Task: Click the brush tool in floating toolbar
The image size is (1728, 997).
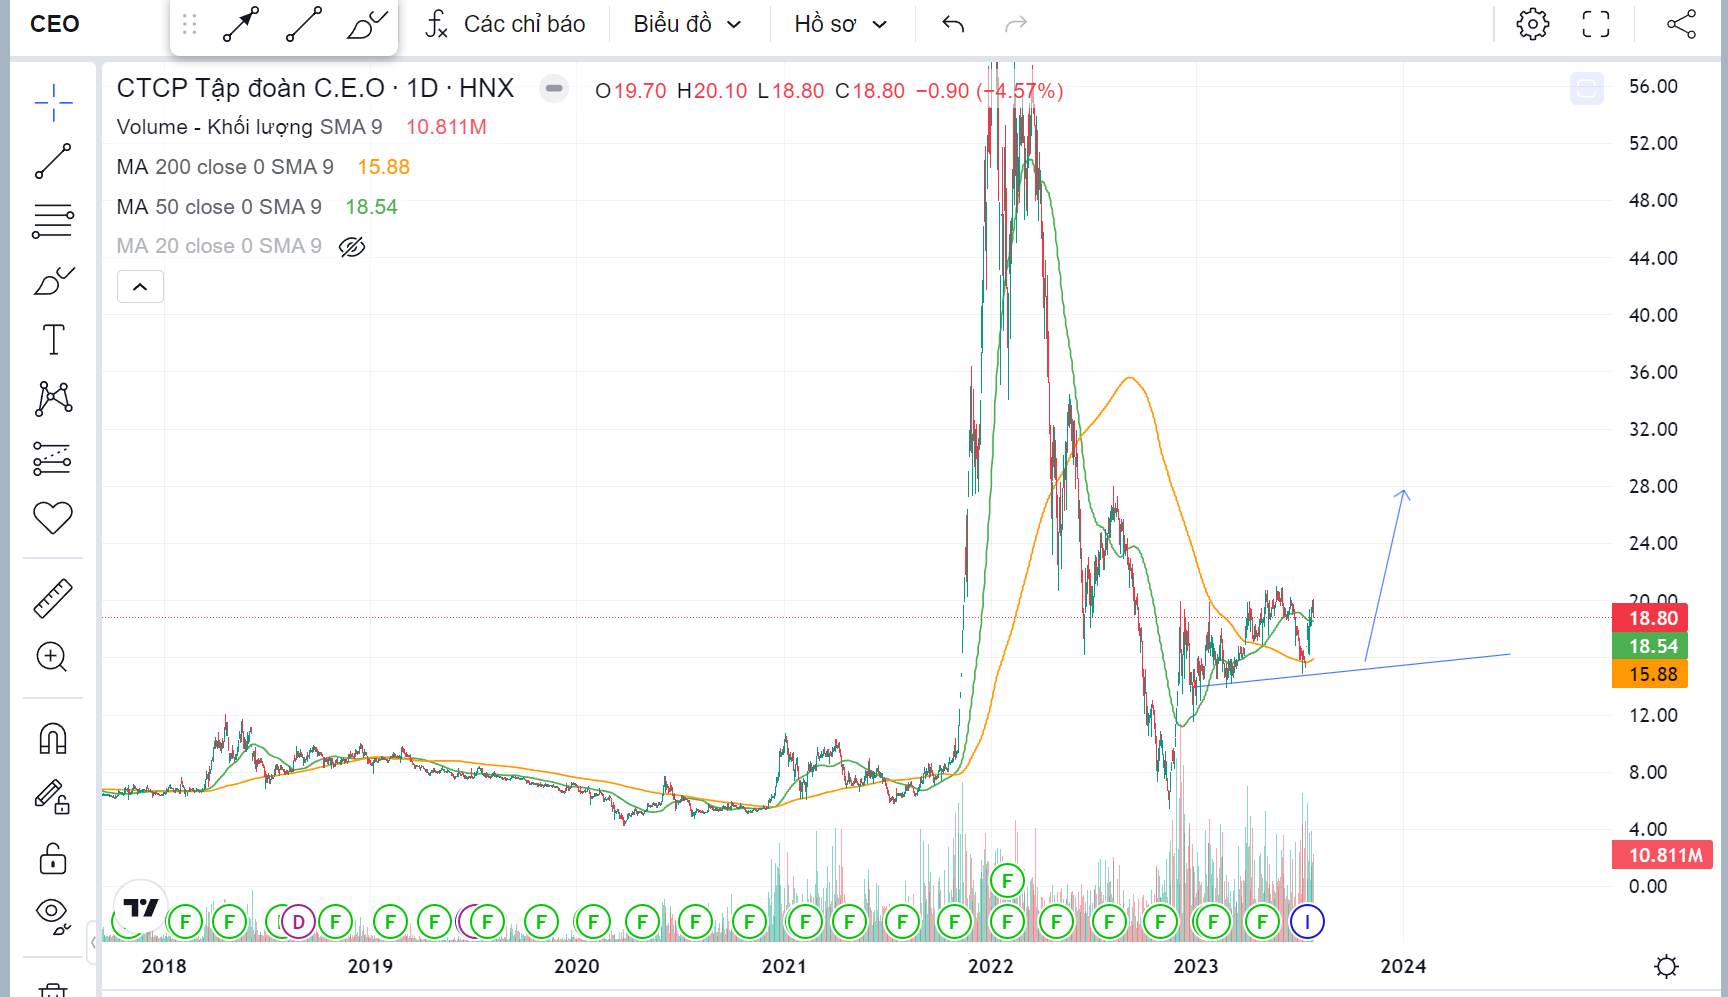Action: [x=366, y=25]
